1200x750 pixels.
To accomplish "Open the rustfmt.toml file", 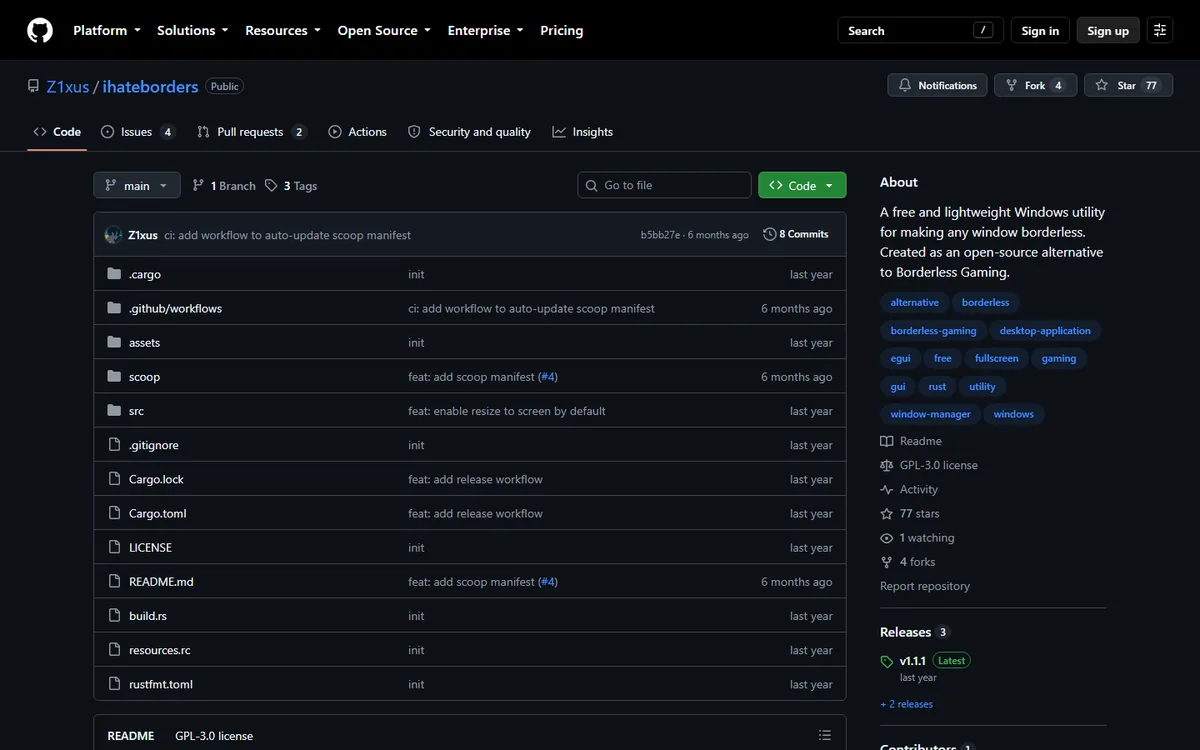I will (161, 685).
